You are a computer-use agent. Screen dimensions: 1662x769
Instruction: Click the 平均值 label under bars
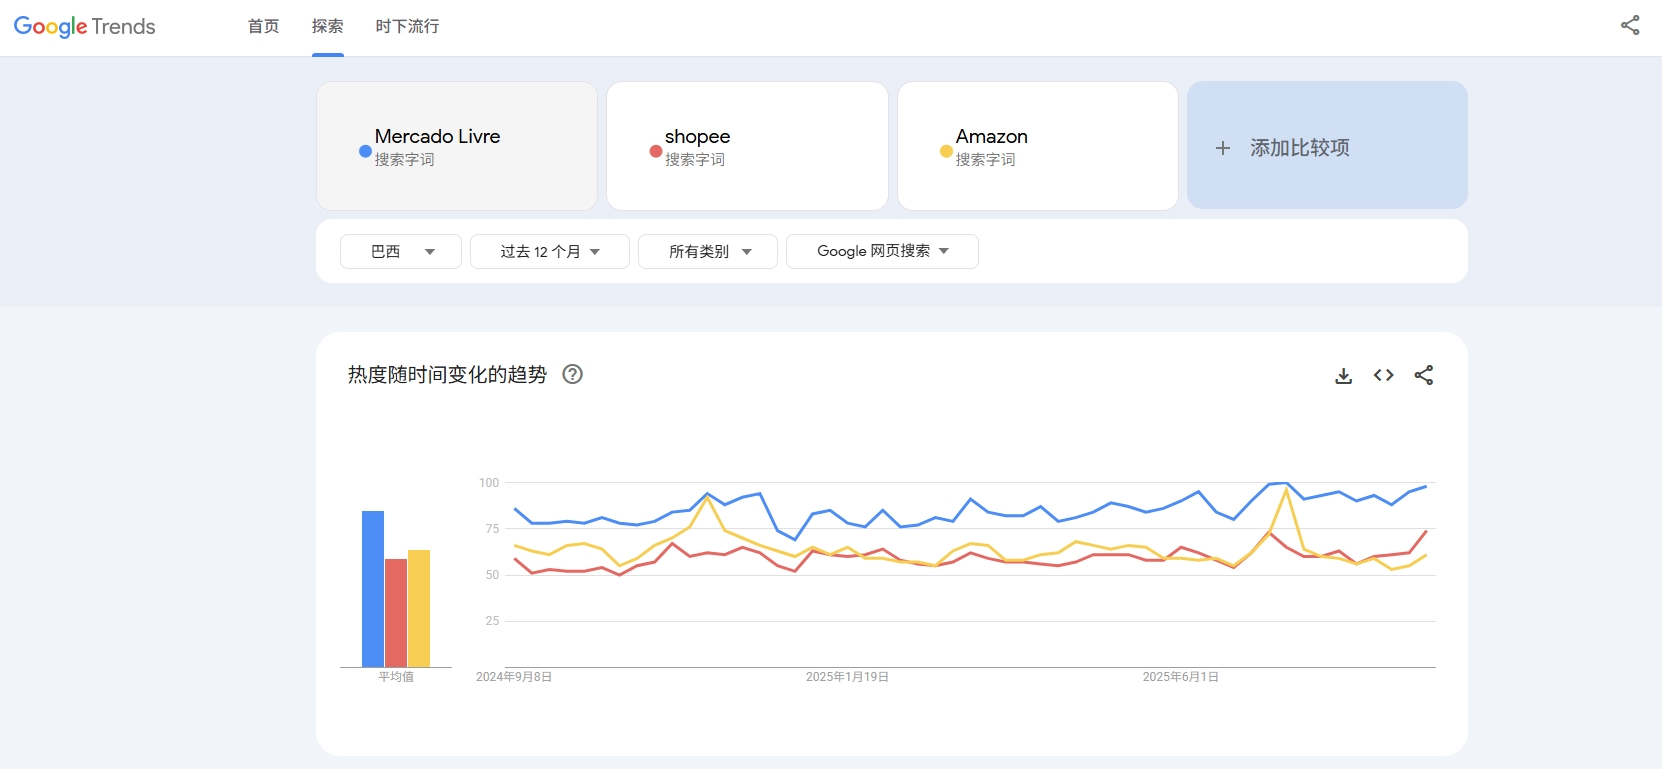(396, 677)
